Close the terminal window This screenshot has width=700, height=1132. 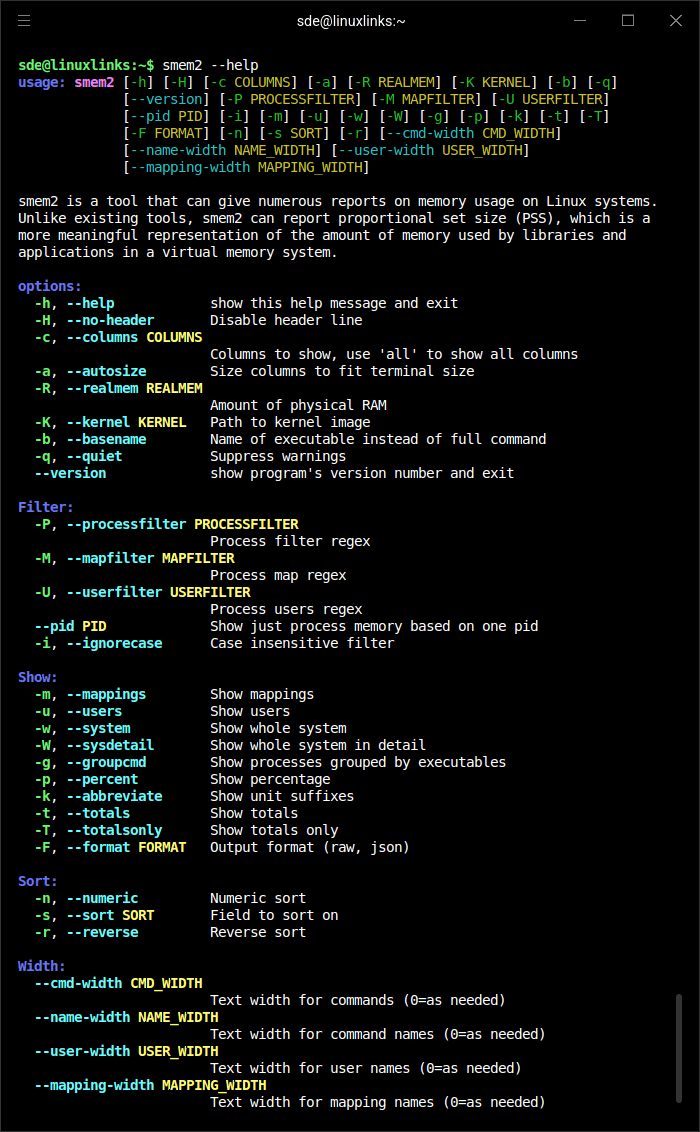tap(675, 20)
